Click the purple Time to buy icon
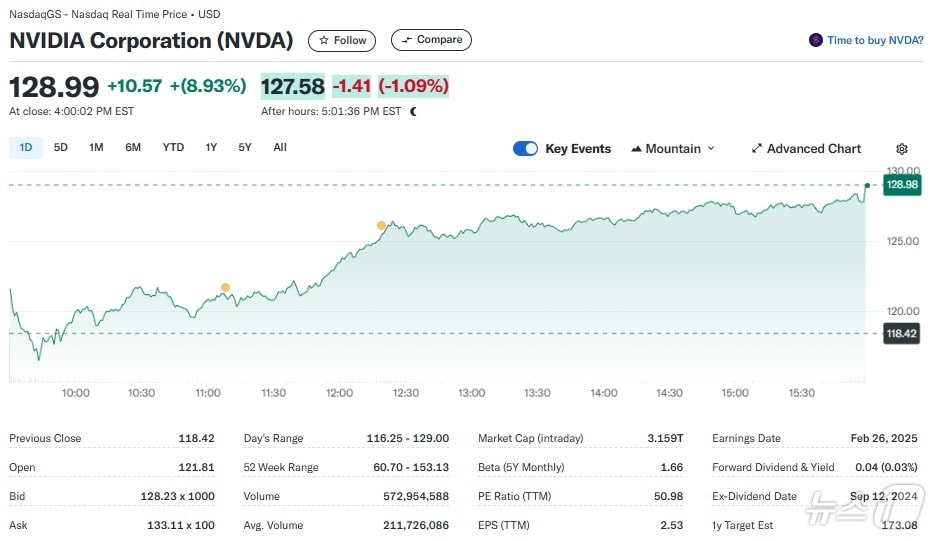This screenshot has height=541, width=935. tap(816, 40)
